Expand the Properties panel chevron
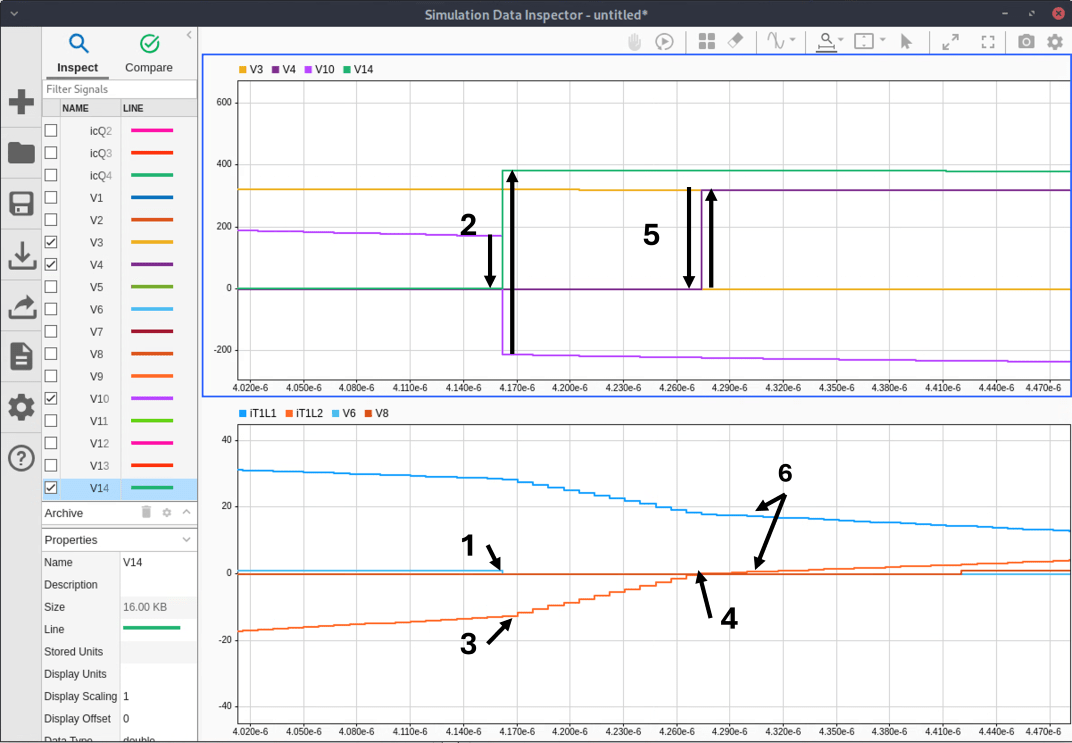 [x=185, y=540]
